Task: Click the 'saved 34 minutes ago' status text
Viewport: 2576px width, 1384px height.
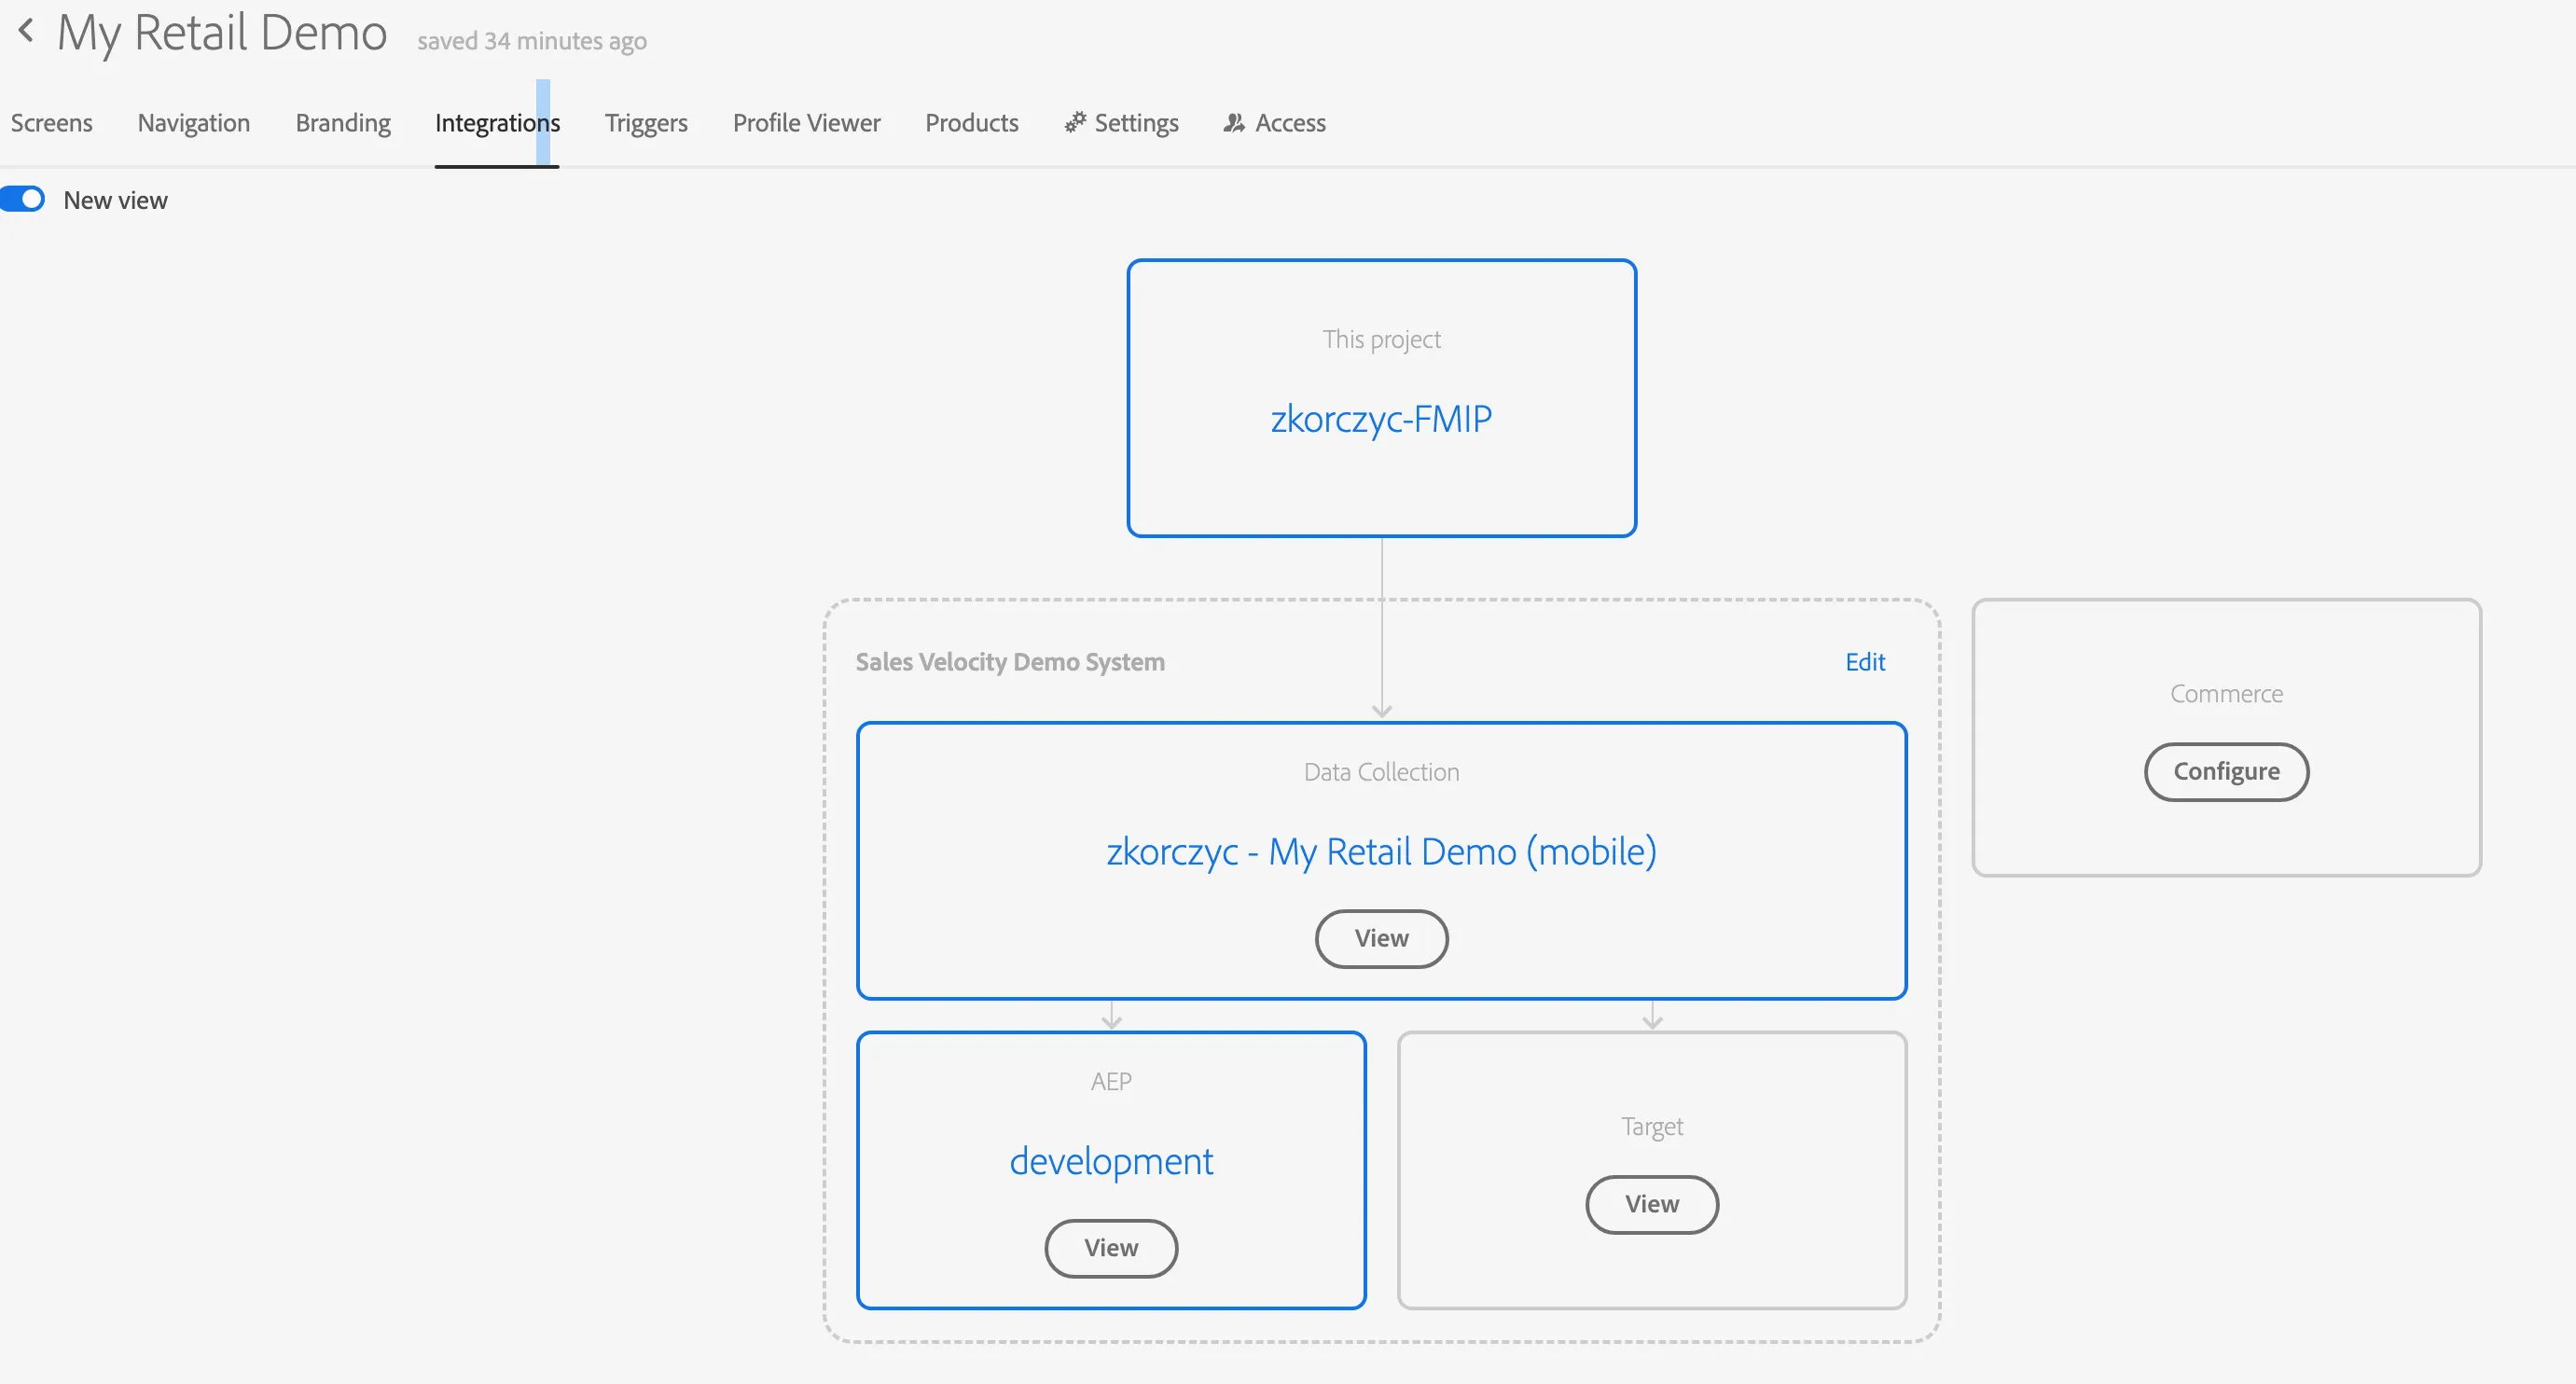Action: coord(532,41)
